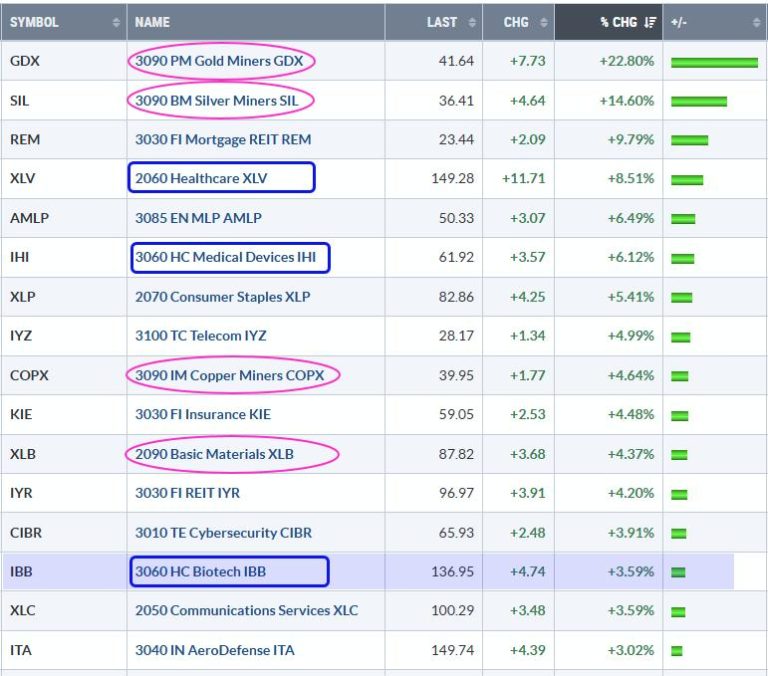
Task: Open 3010 TE Cybersecurity CIBR link
Action: pyautogui.click(x=226, y=532)
